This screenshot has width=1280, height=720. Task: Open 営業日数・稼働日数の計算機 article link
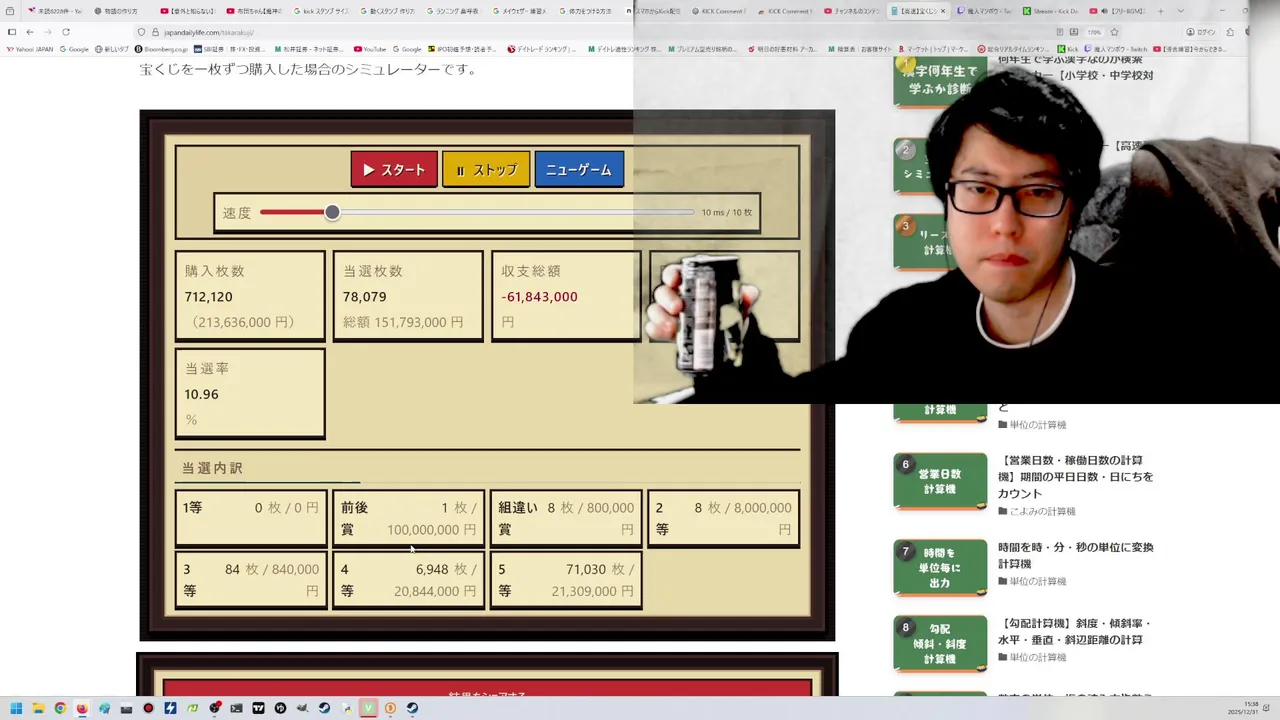[1075, 477]
